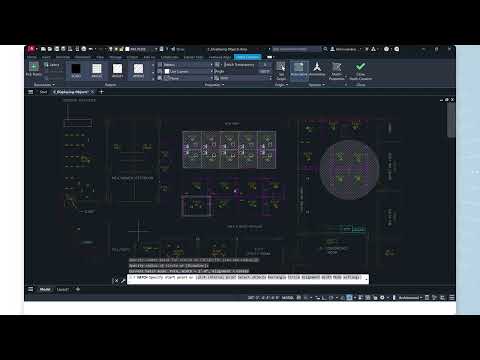Open the hatch background color dropdown

pos(185,78)
